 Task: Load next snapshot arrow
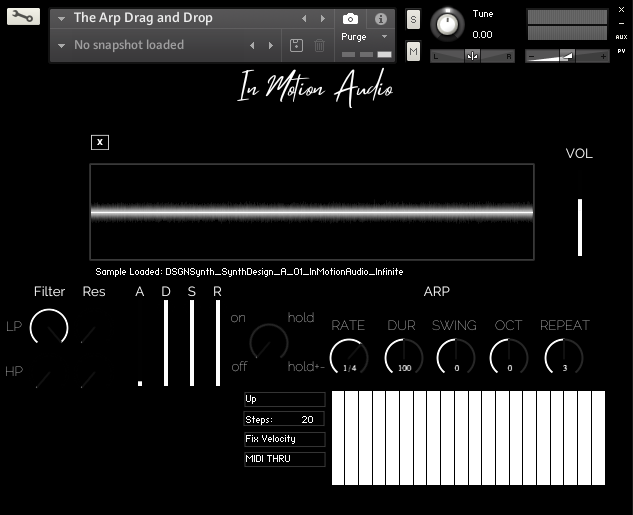(x=270, y=46)
